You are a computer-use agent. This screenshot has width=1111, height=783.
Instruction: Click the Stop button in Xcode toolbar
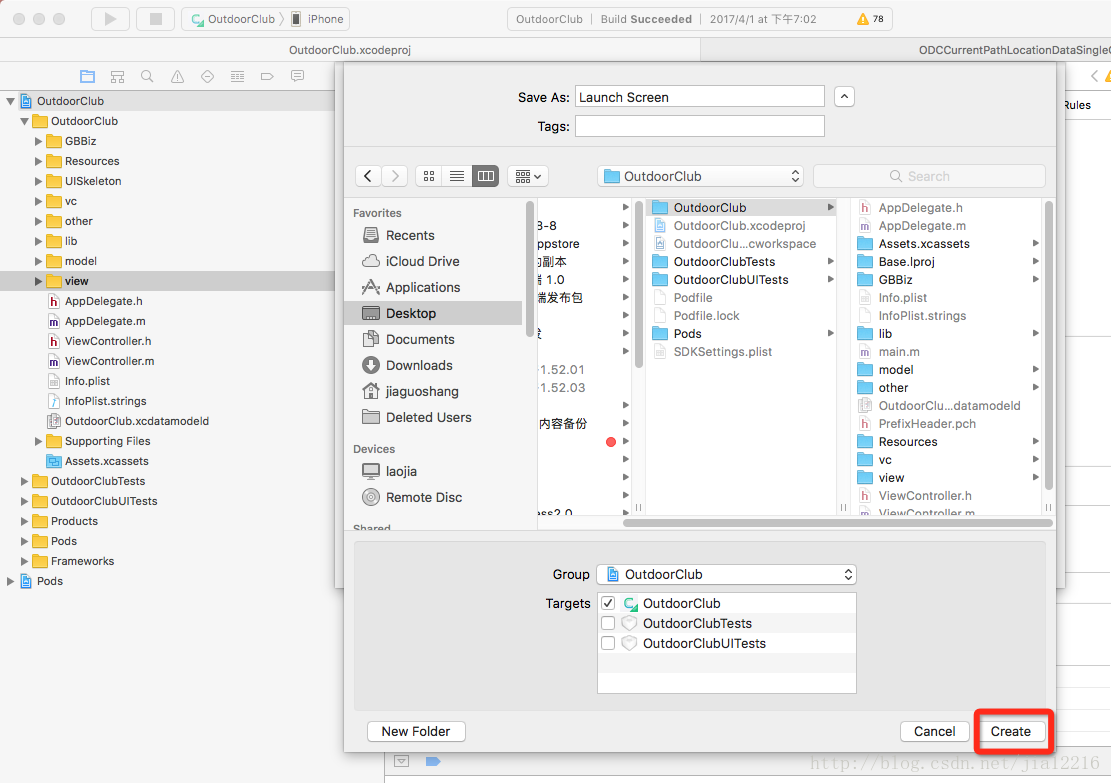point(156,19)
